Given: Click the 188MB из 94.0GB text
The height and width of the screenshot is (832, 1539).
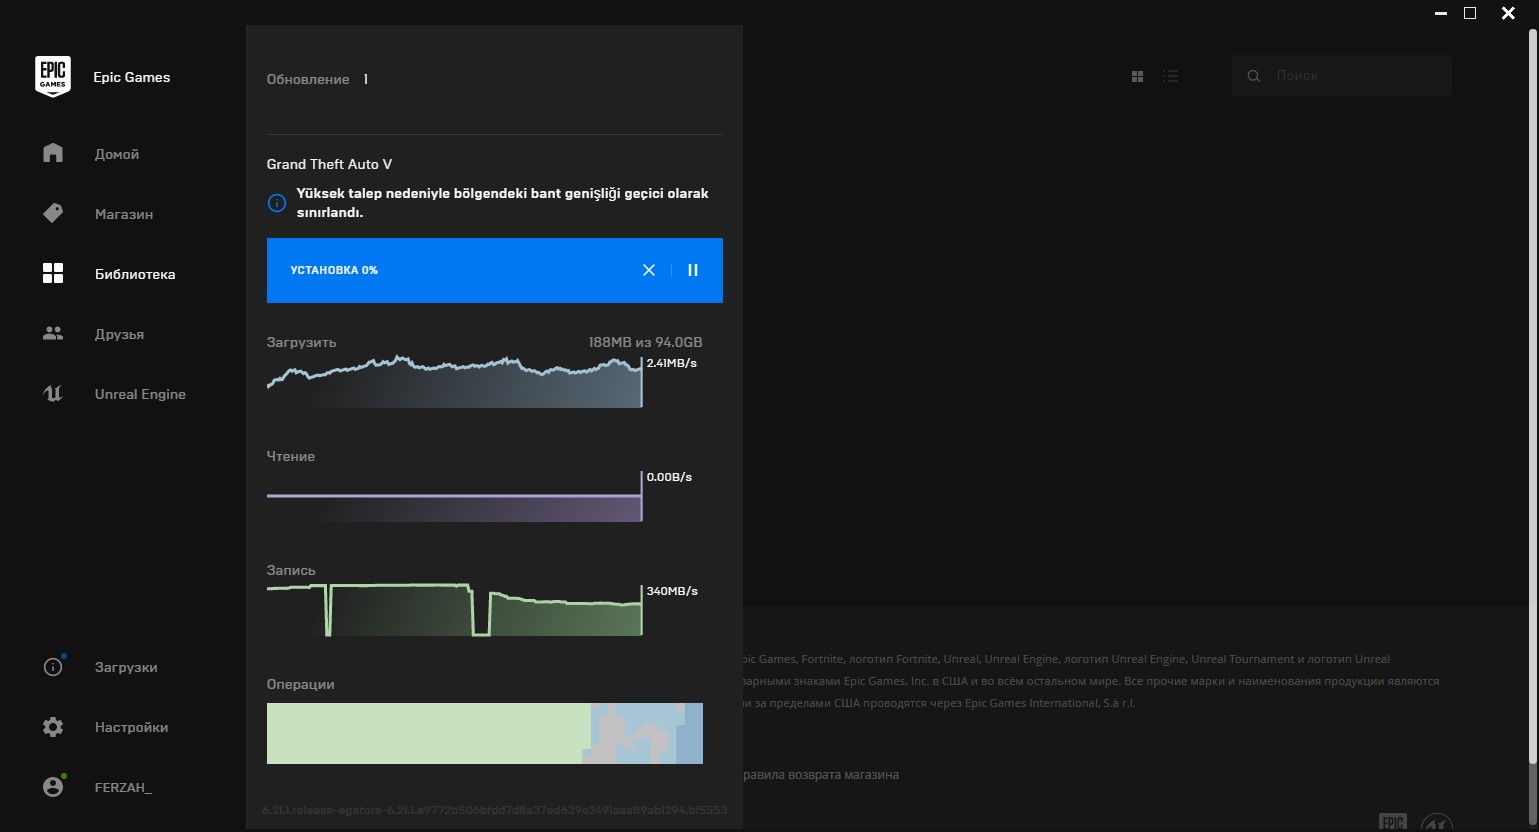Looking at the screenshot, I should [645, 342].
